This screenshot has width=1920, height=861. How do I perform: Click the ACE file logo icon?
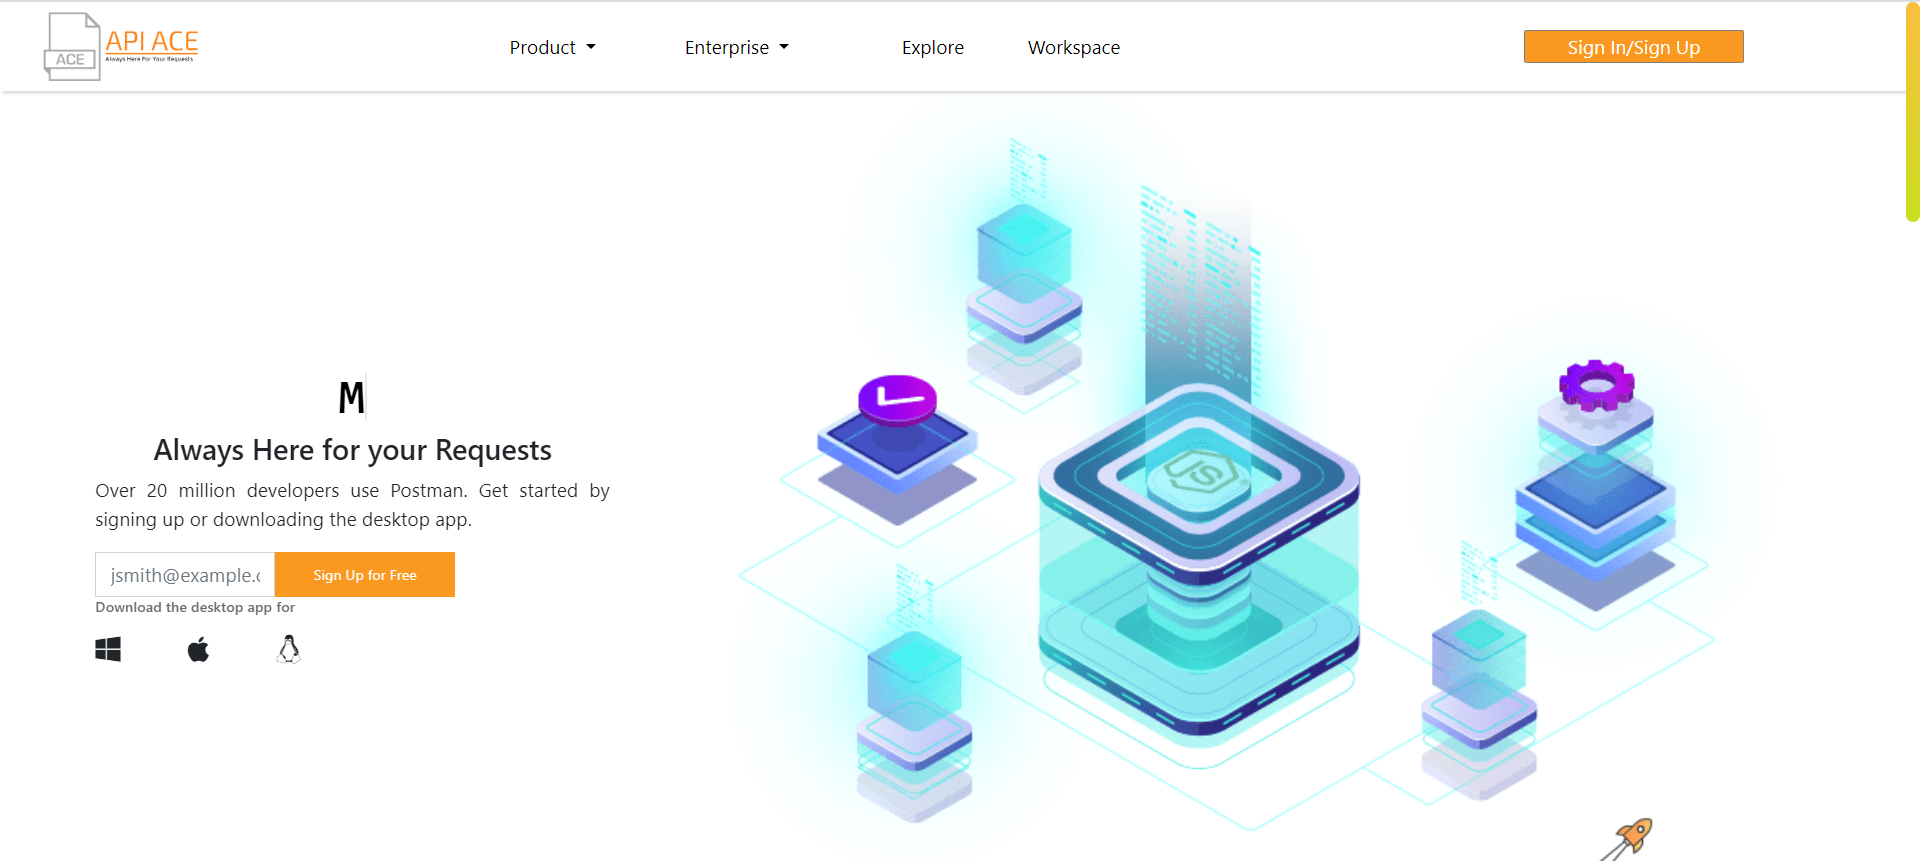[x=71, y=47]
